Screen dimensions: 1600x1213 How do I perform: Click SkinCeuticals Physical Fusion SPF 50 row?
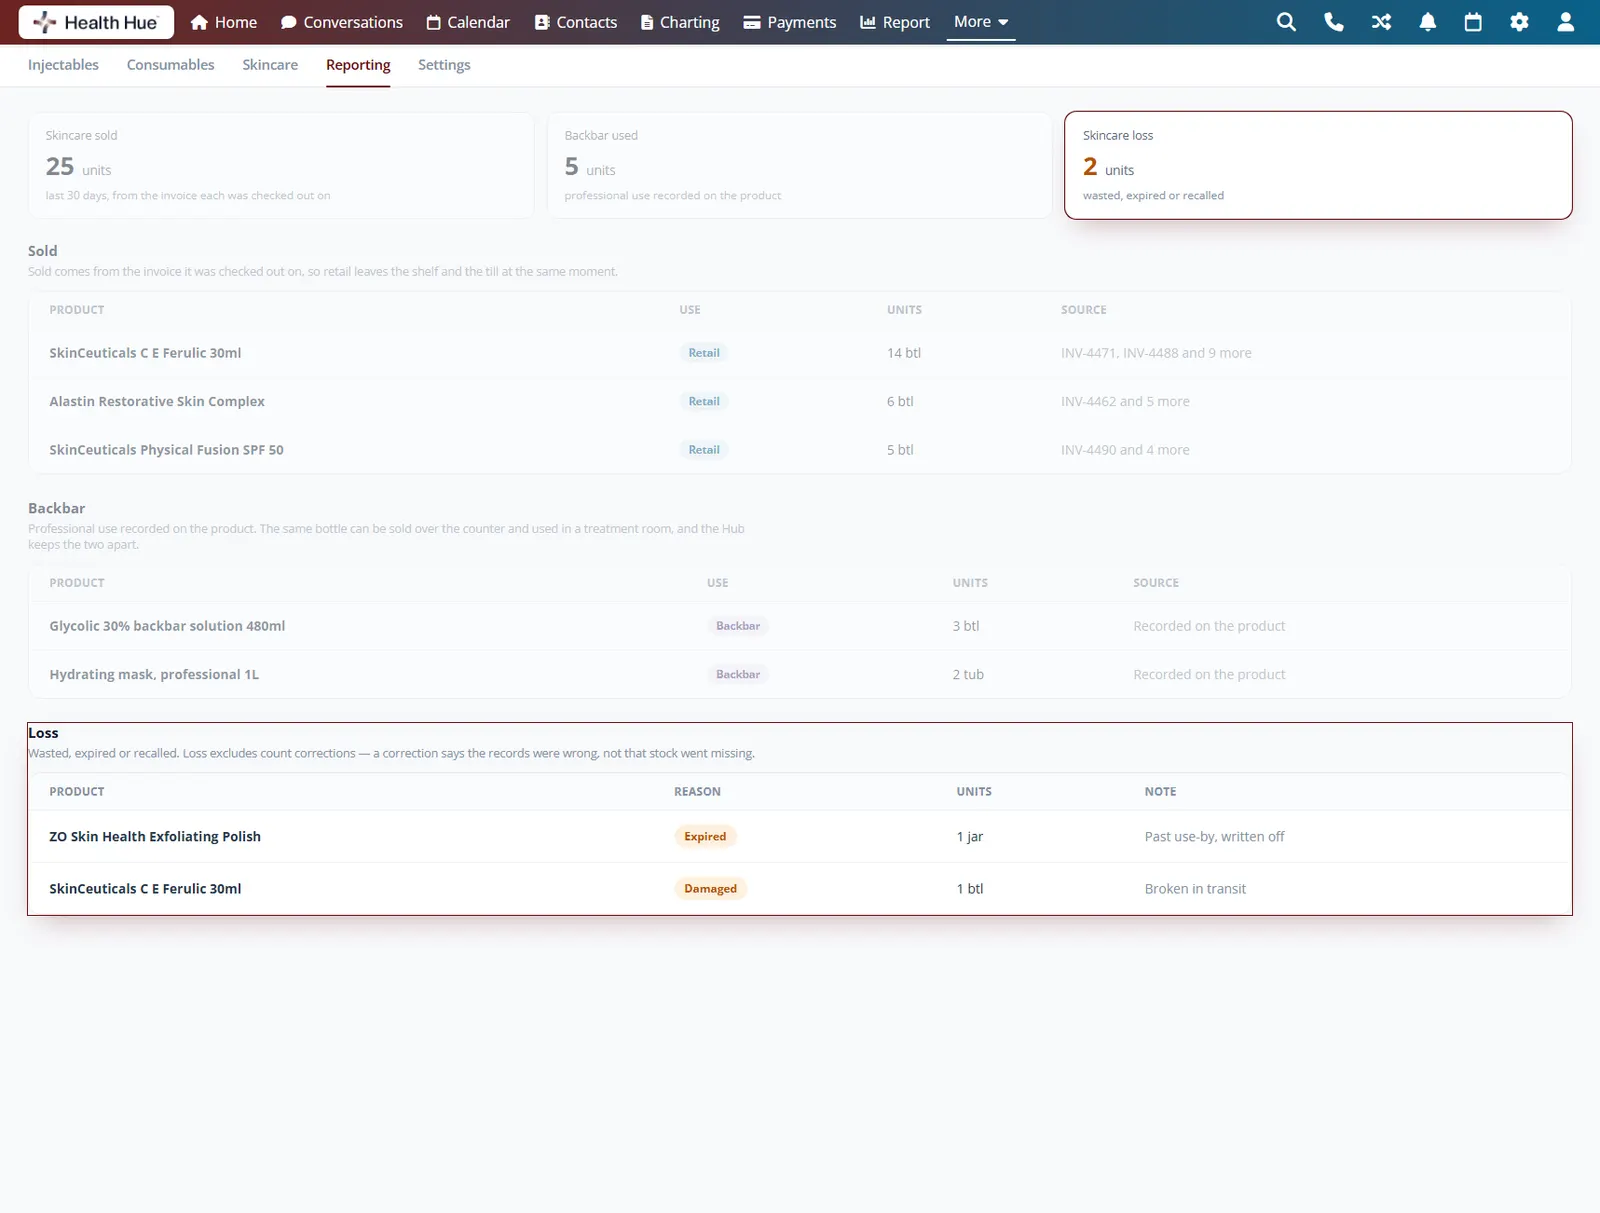point(800,450)
